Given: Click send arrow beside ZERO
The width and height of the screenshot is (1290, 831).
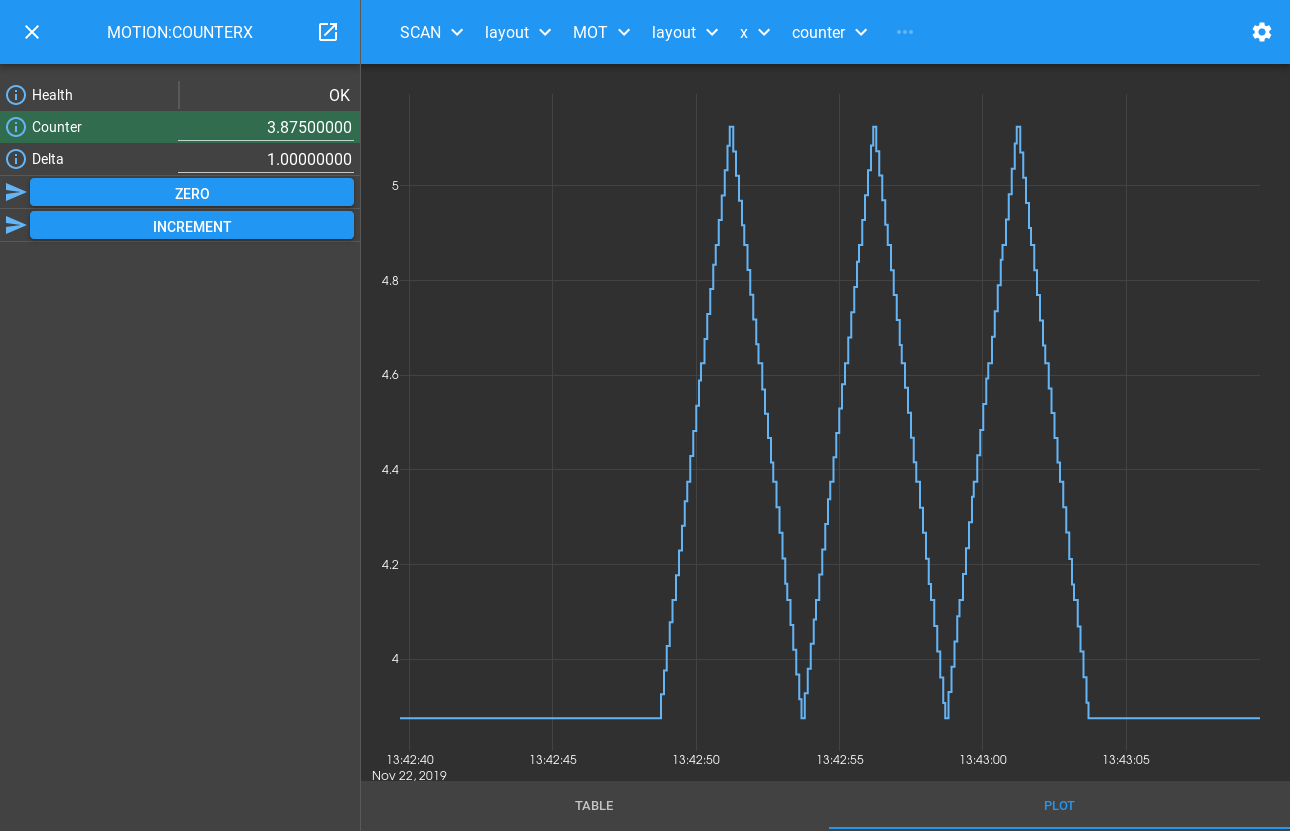Looking at the screenshot, I should (16, 193).
